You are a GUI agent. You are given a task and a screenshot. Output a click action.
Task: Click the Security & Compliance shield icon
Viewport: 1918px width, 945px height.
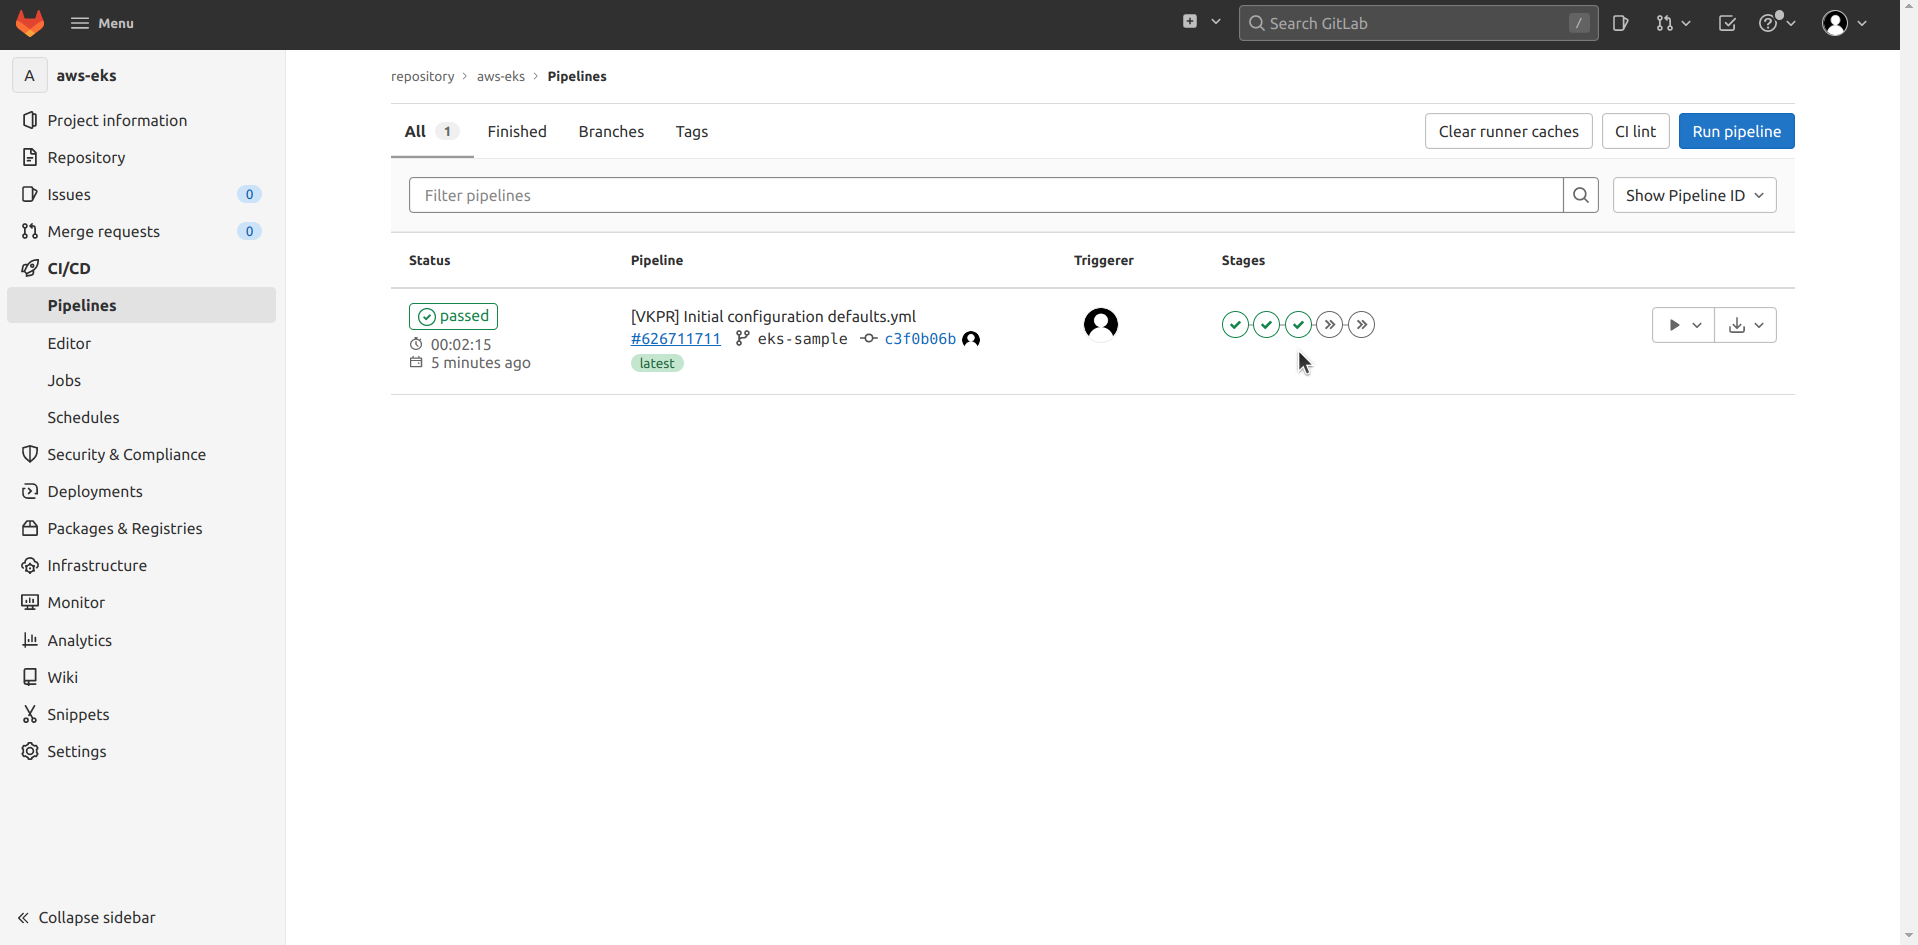tap(30, 454)
